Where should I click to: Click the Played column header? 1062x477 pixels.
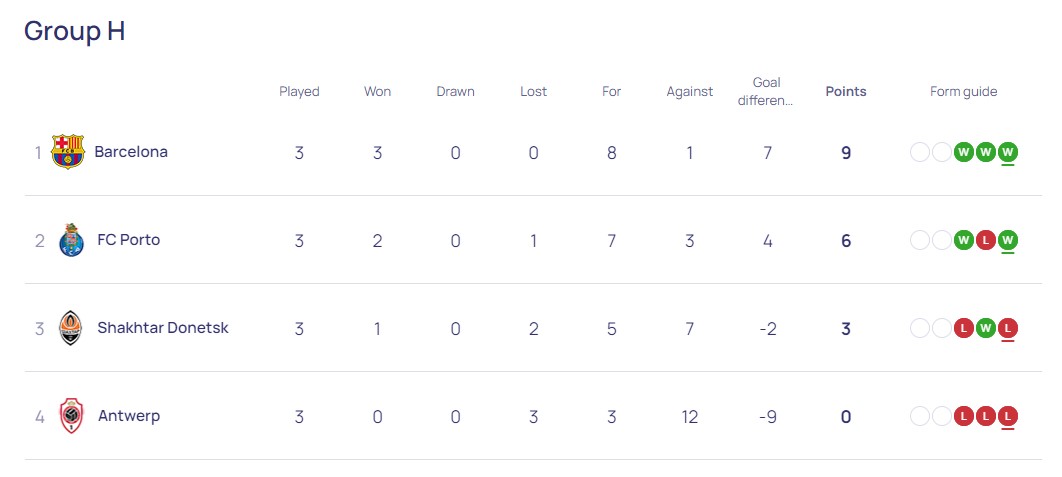(x=299, y=91)
